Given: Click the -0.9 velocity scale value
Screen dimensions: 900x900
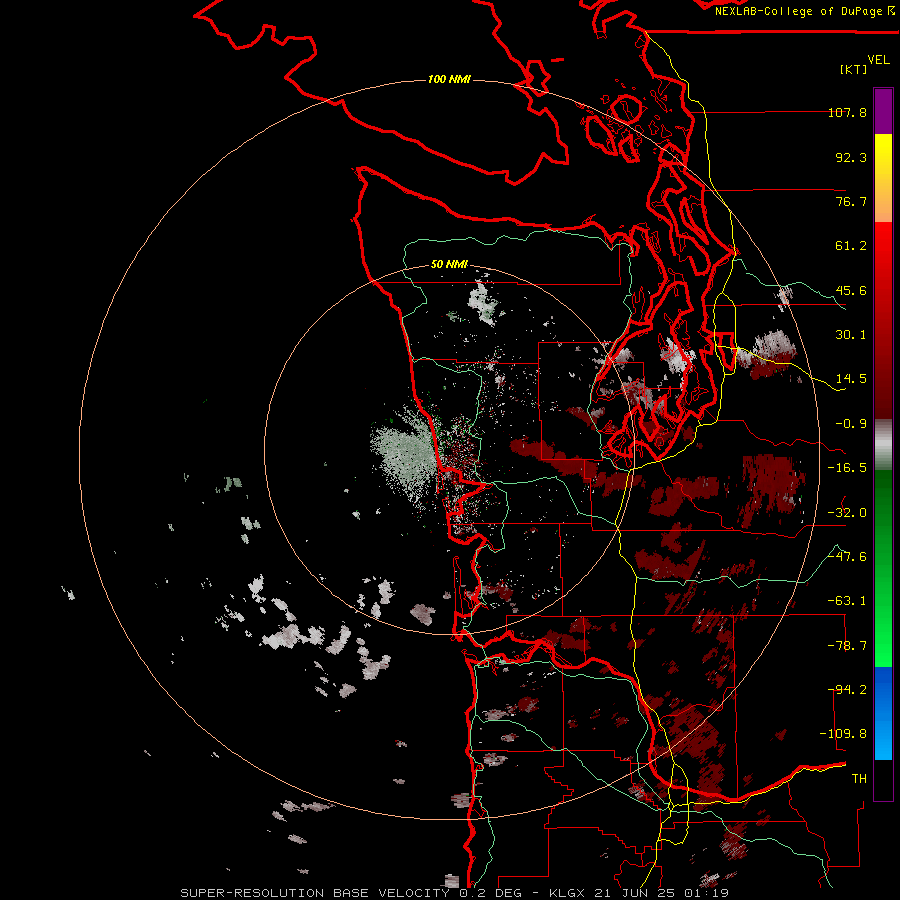Looking at the screenshot, I should [x=851, y=424].
